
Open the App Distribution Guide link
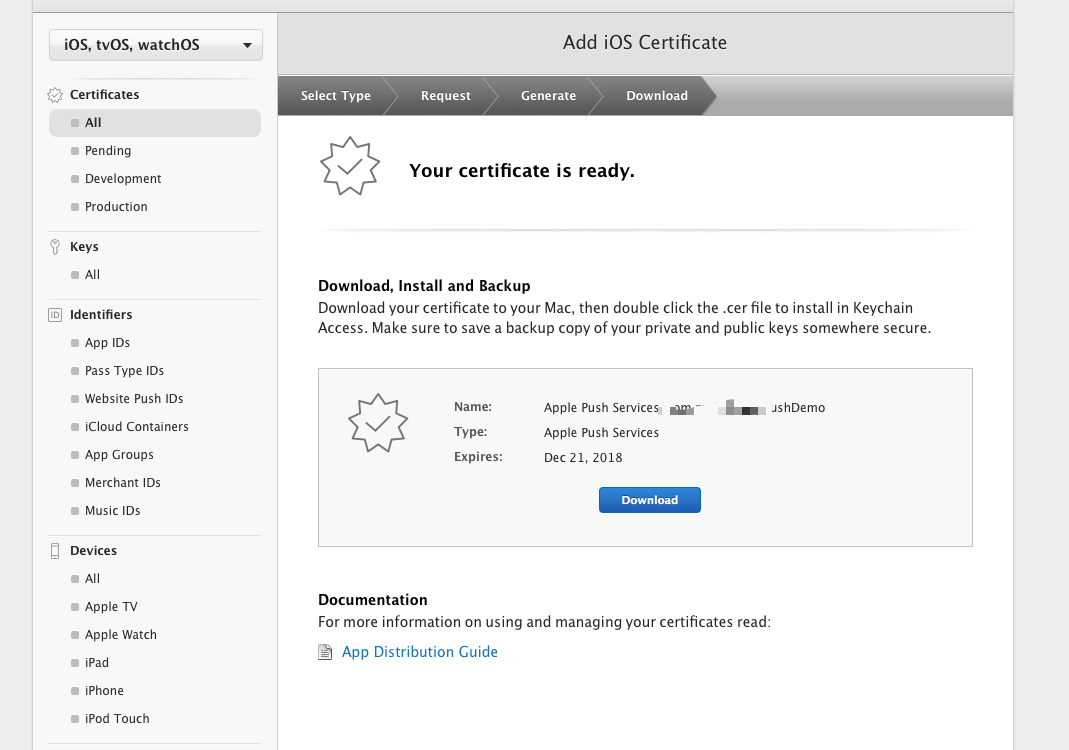(420, 652)
